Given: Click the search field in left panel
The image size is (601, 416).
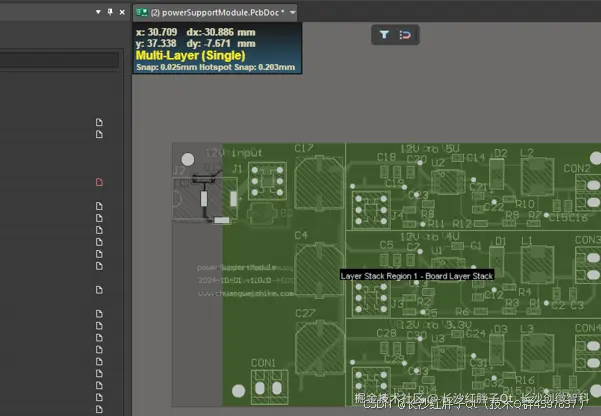Looking at the screenshot, I should coord(59,60).
